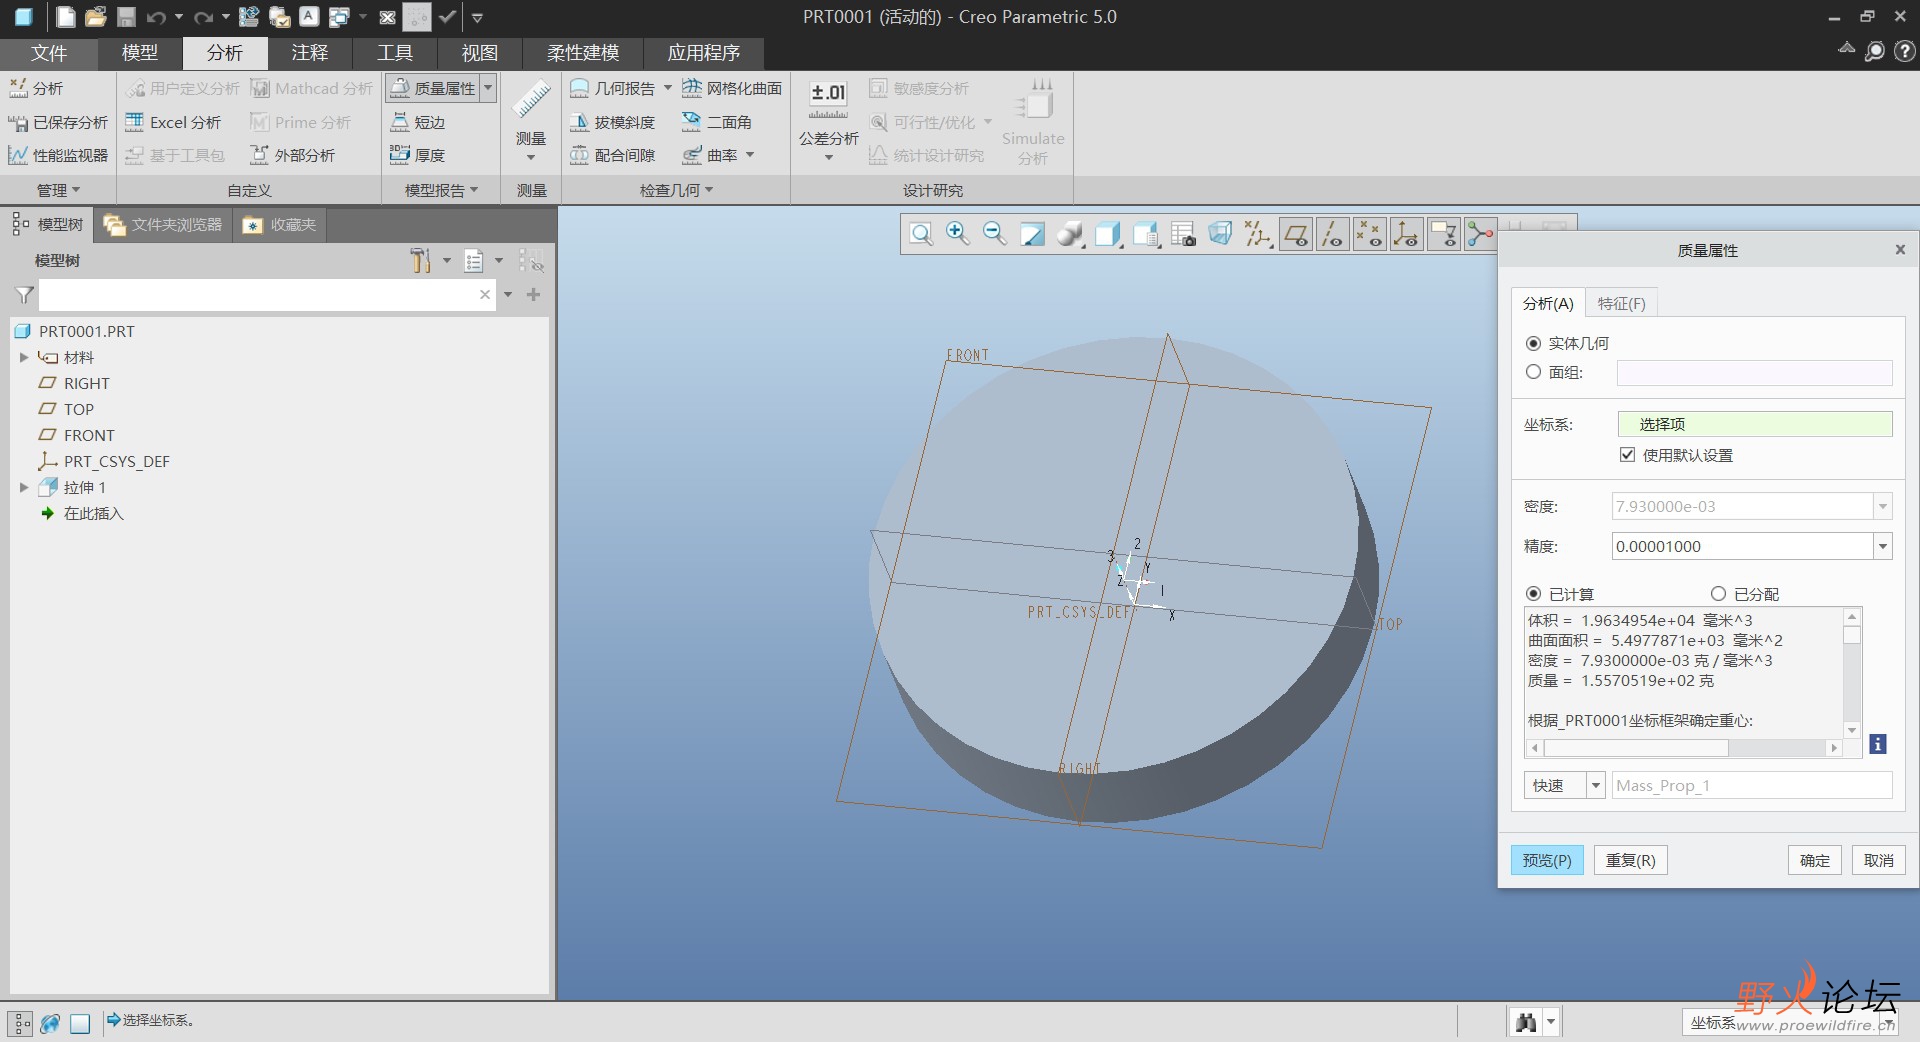Zoom out using the minus magnifier

pyautogui.click(x=994, y=235)
